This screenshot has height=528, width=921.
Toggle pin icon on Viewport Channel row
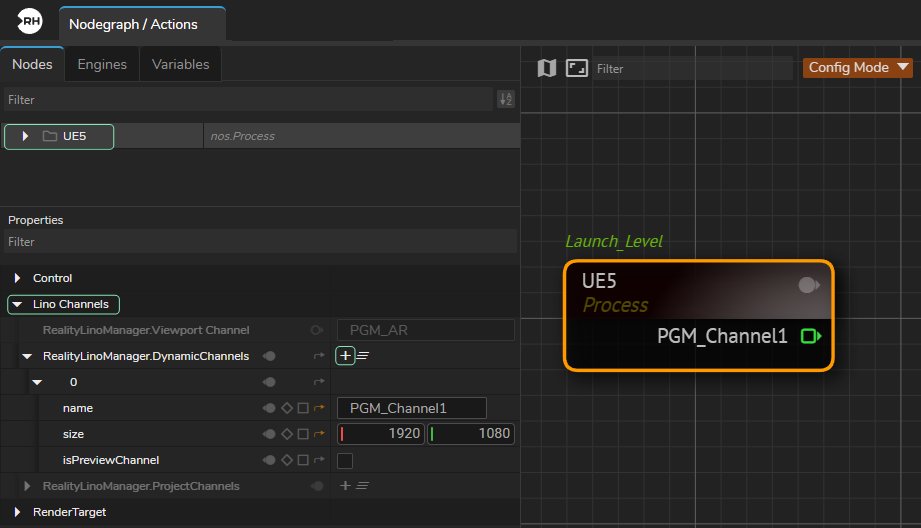[x=317, y=330]
